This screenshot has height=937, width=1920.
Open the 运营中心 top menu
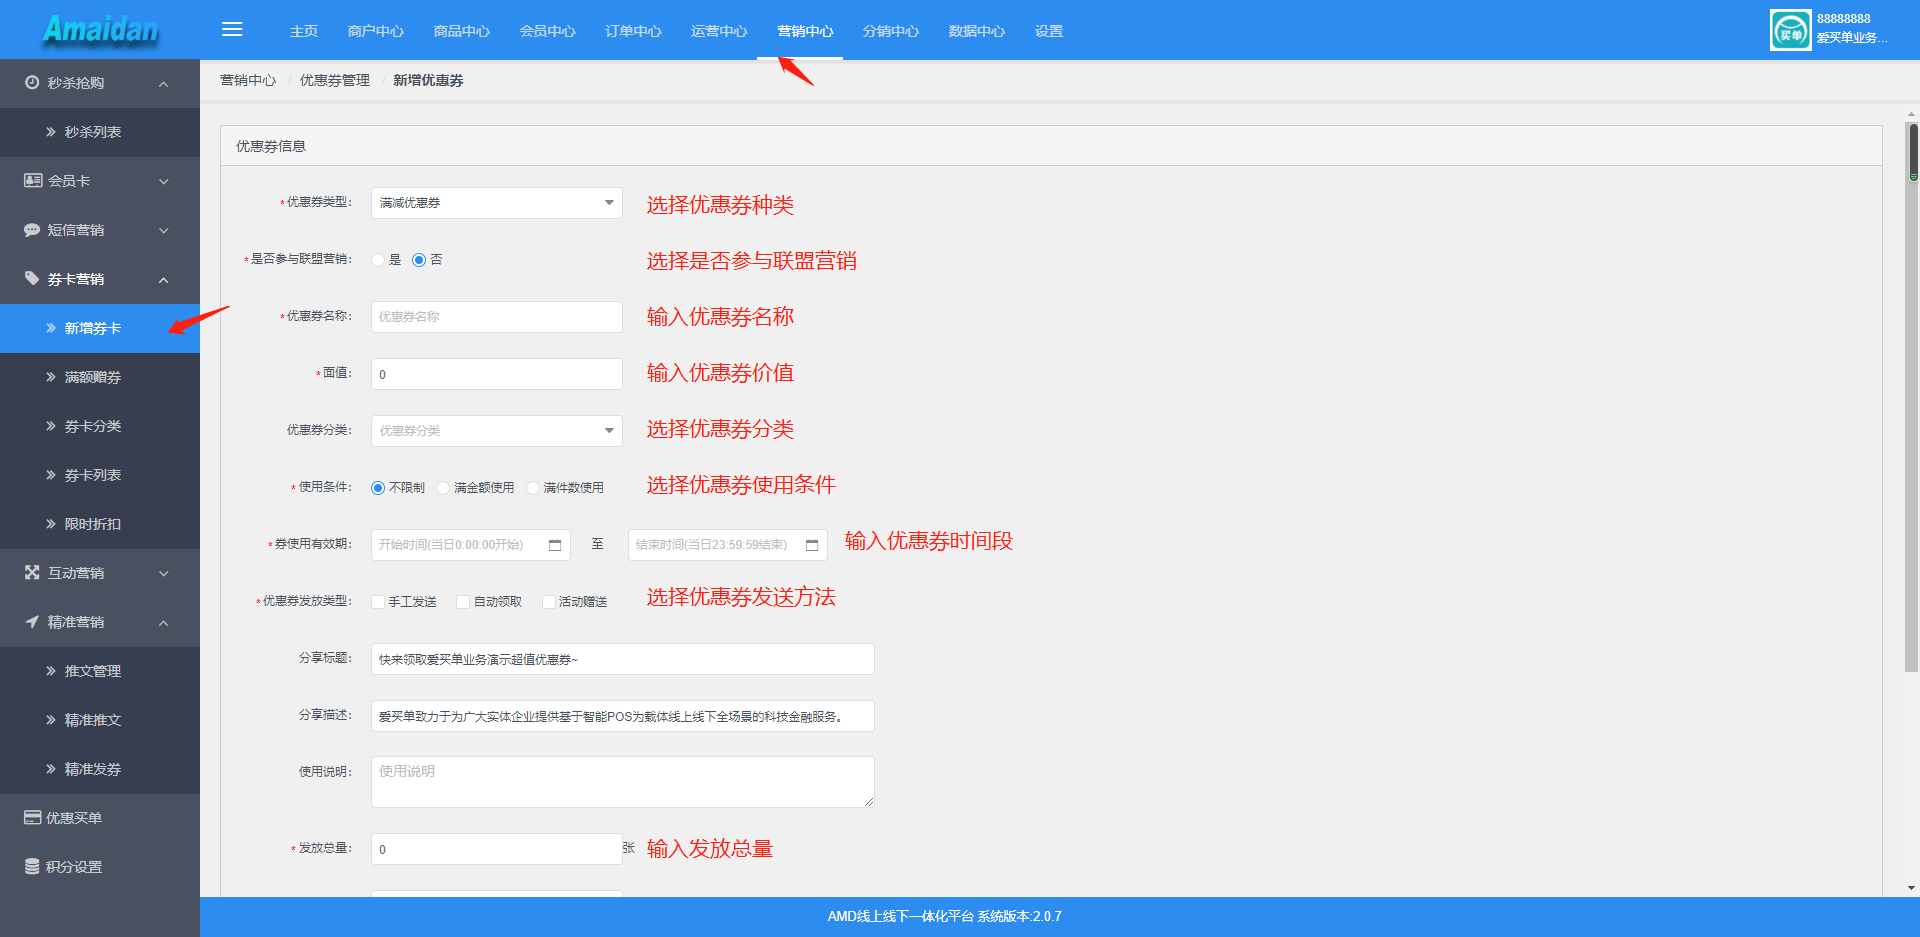720,31
